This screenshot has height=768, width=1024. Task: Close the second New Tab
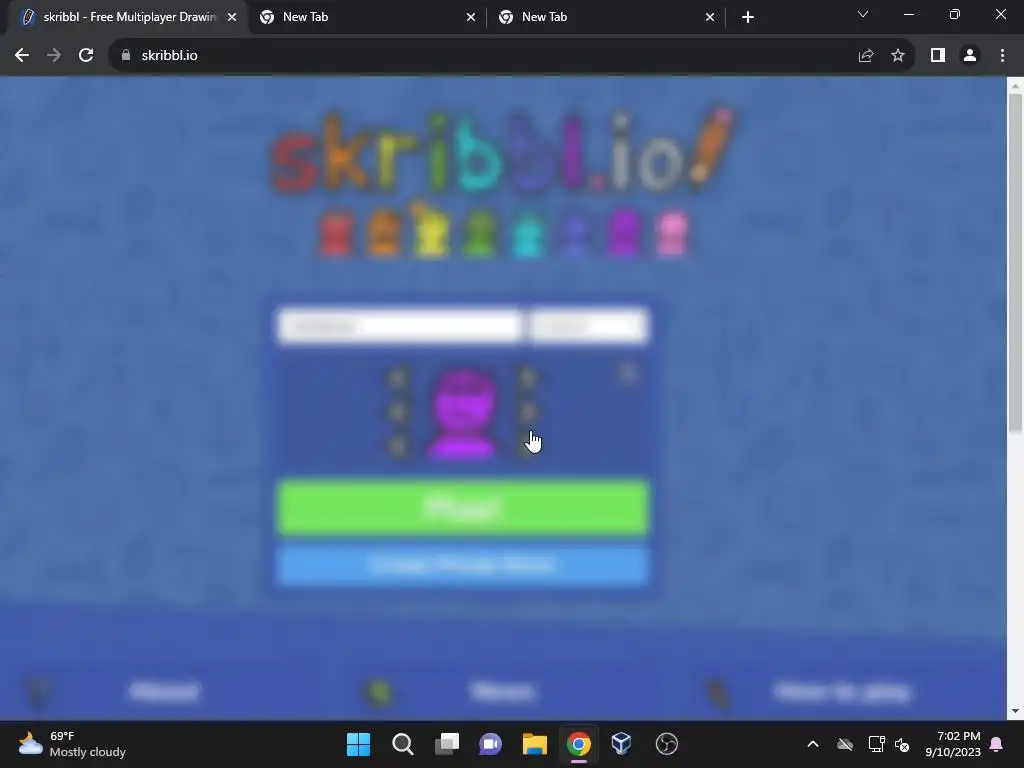click(x=710, y=17)
